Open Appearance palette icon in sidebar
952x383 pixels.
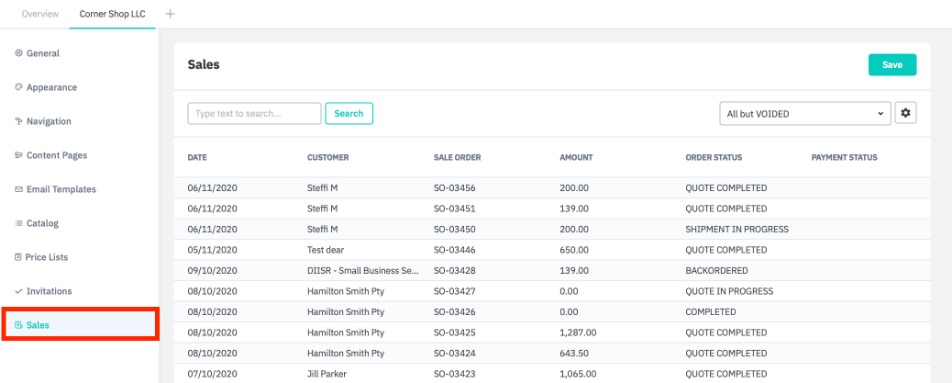click(x=18, y=87)
